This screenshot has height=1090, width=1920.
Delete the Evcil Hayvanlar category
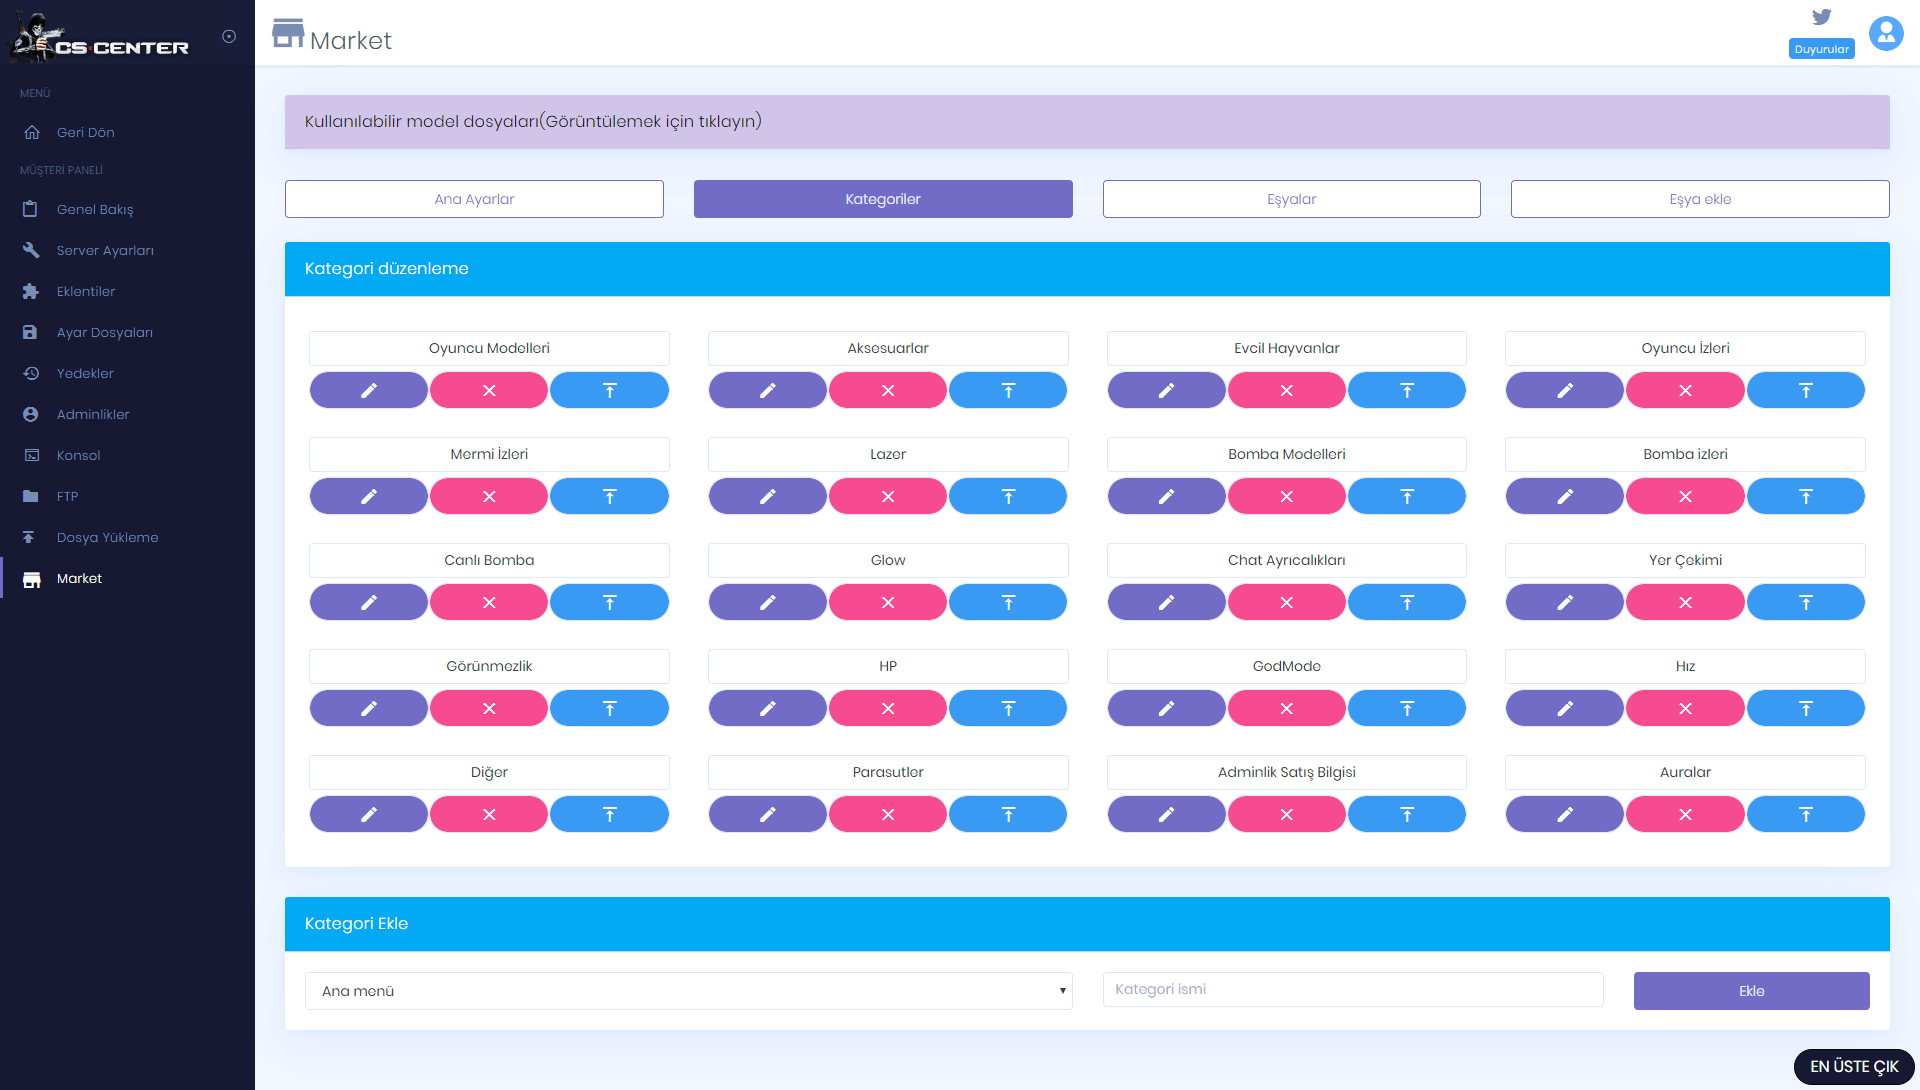coord(1287,390)
